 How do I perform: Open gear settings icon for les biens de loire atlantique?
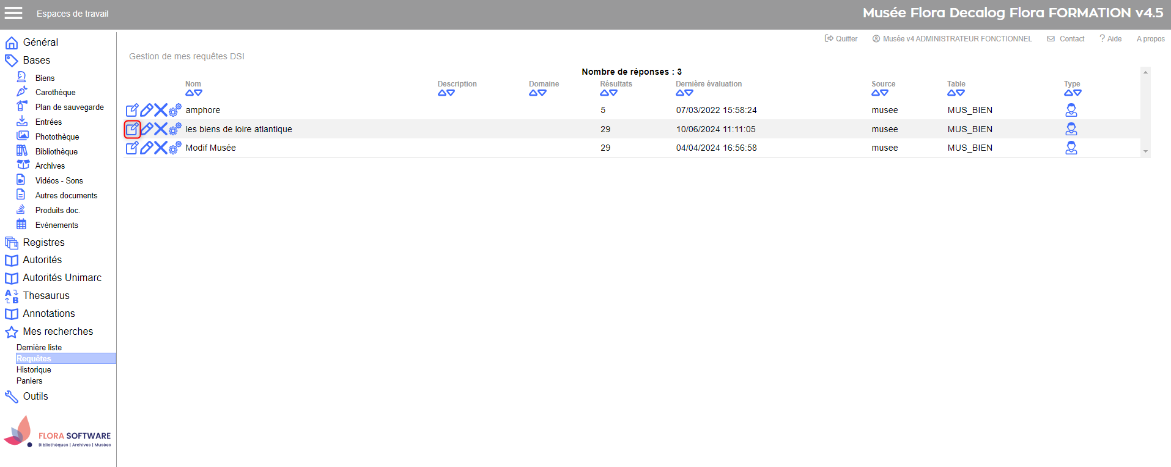click(175, 129)
